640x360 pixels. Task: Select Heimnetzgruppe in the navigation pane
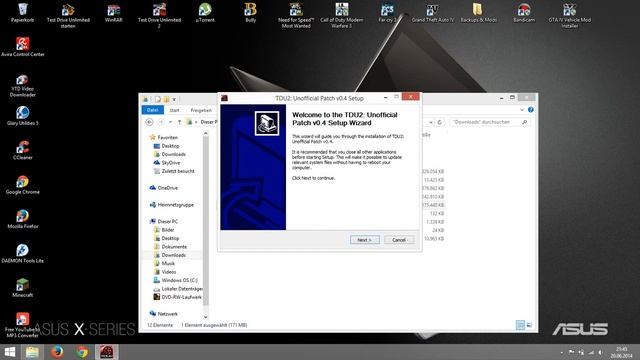(x=172, y=205)
